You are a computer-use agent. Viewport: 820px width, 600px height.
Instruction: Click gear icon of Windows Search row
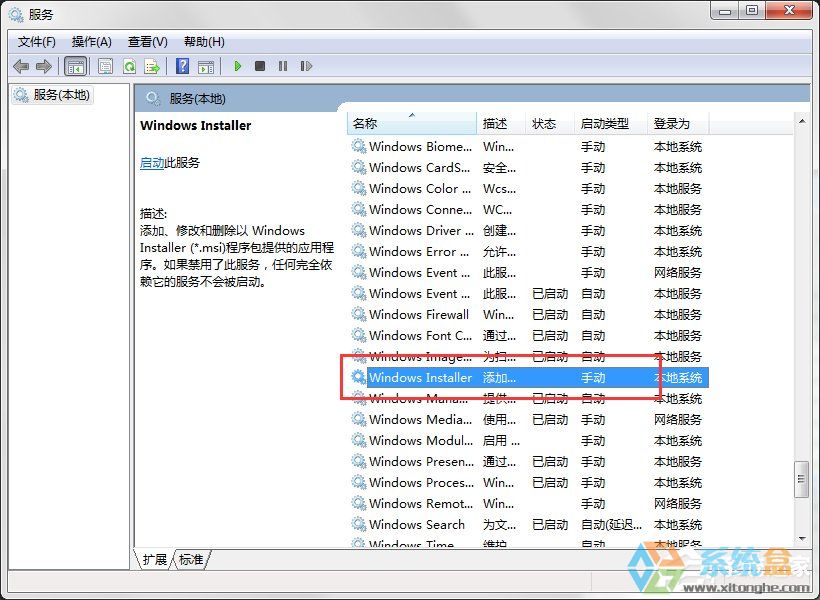pos(359,524)
